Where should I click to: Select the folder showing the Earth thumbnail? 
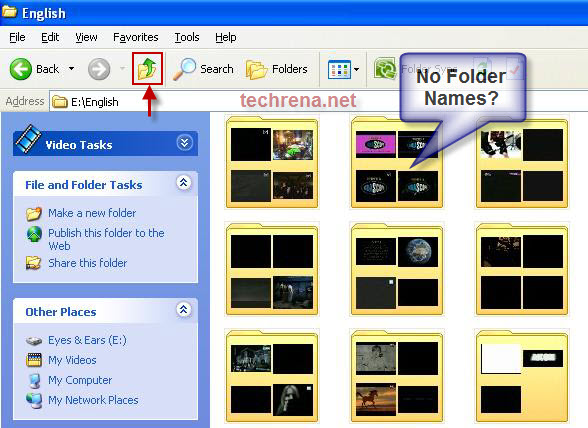click(x=397, y=269)
